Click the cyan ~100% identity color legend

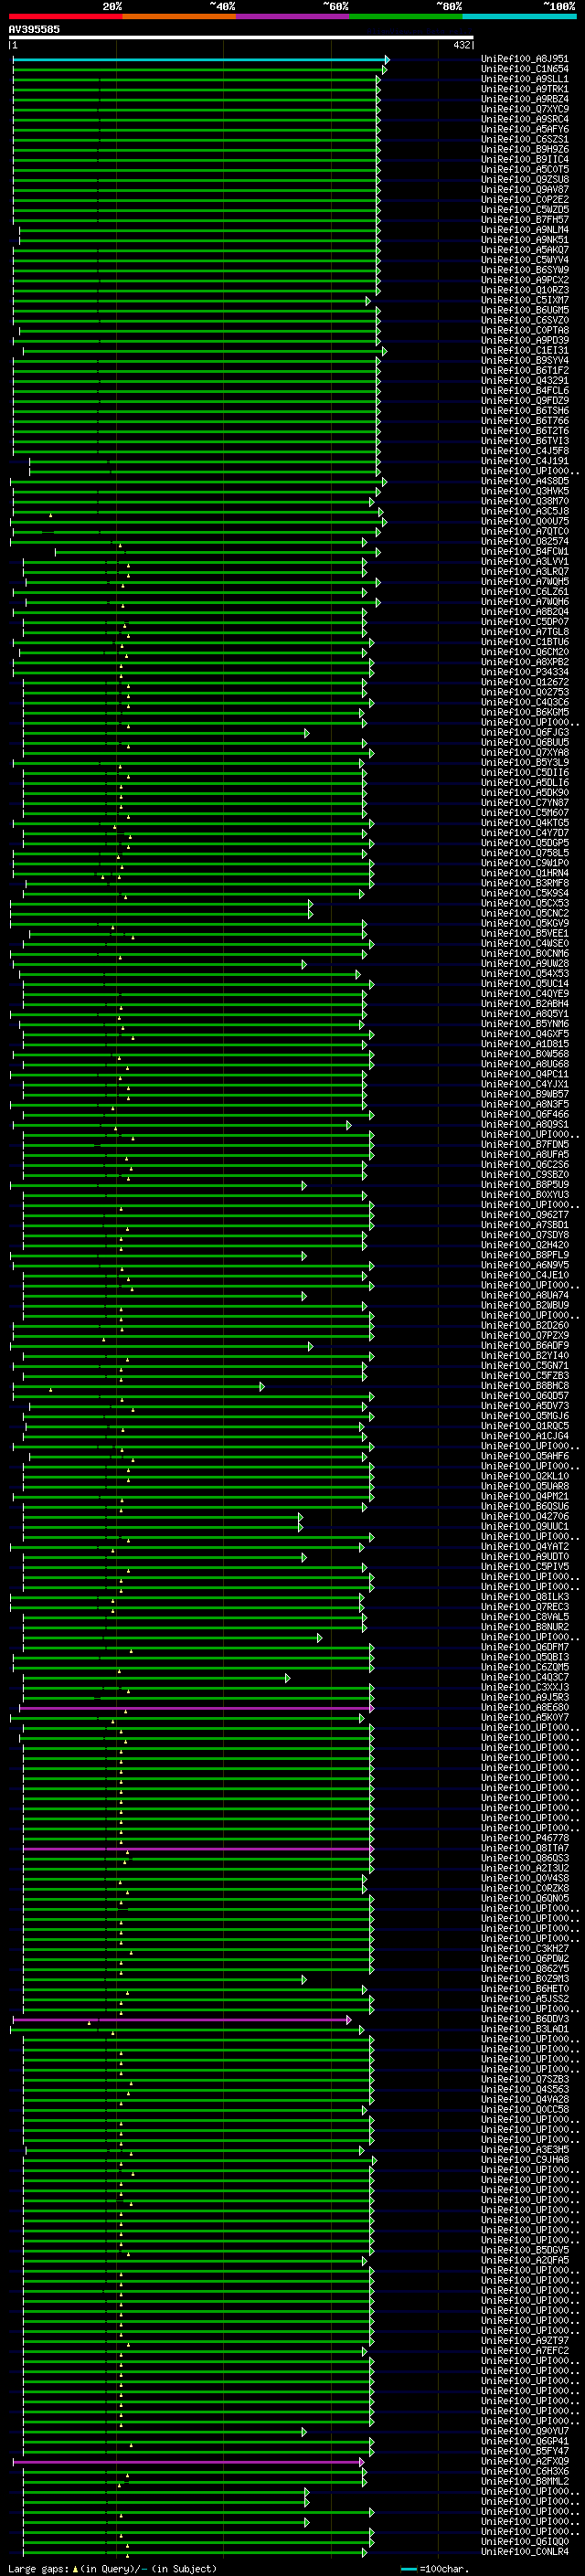pos(520,16)
